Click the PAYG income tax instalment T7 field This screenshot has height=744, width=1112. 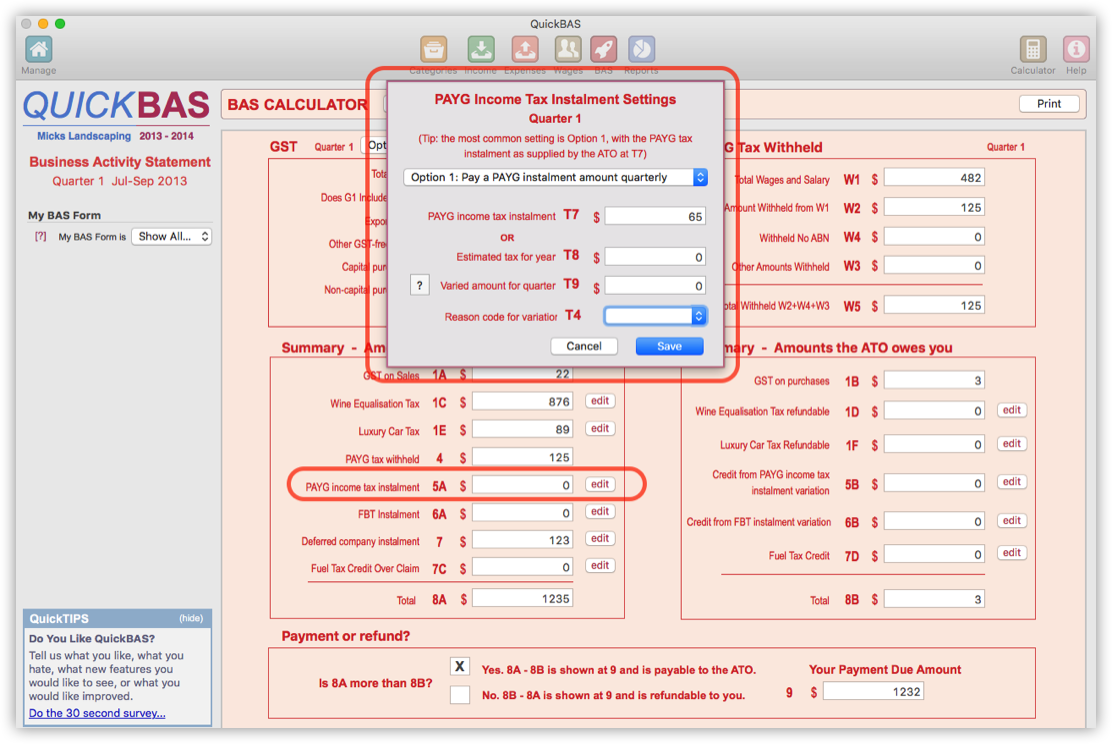coord(655,216)
